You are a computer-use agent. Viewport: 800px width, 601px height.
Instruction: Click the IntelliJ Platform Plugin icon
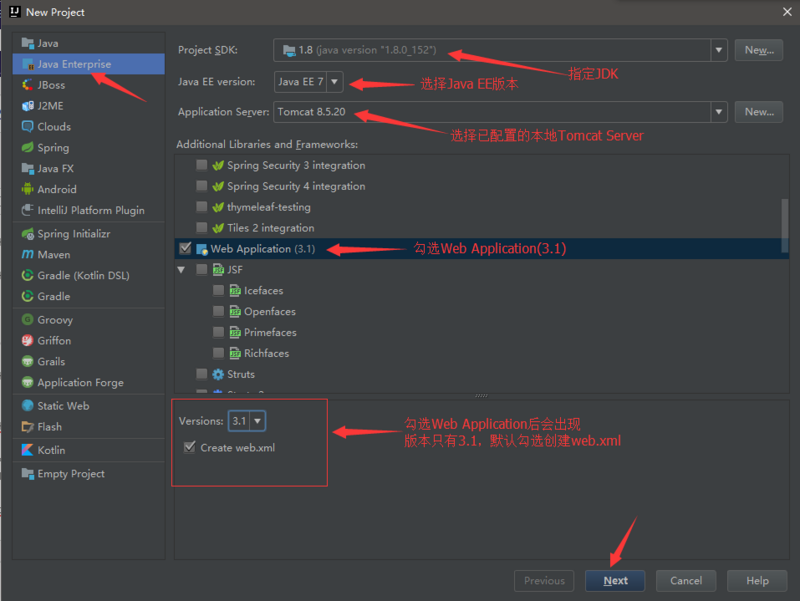(28, 210)
